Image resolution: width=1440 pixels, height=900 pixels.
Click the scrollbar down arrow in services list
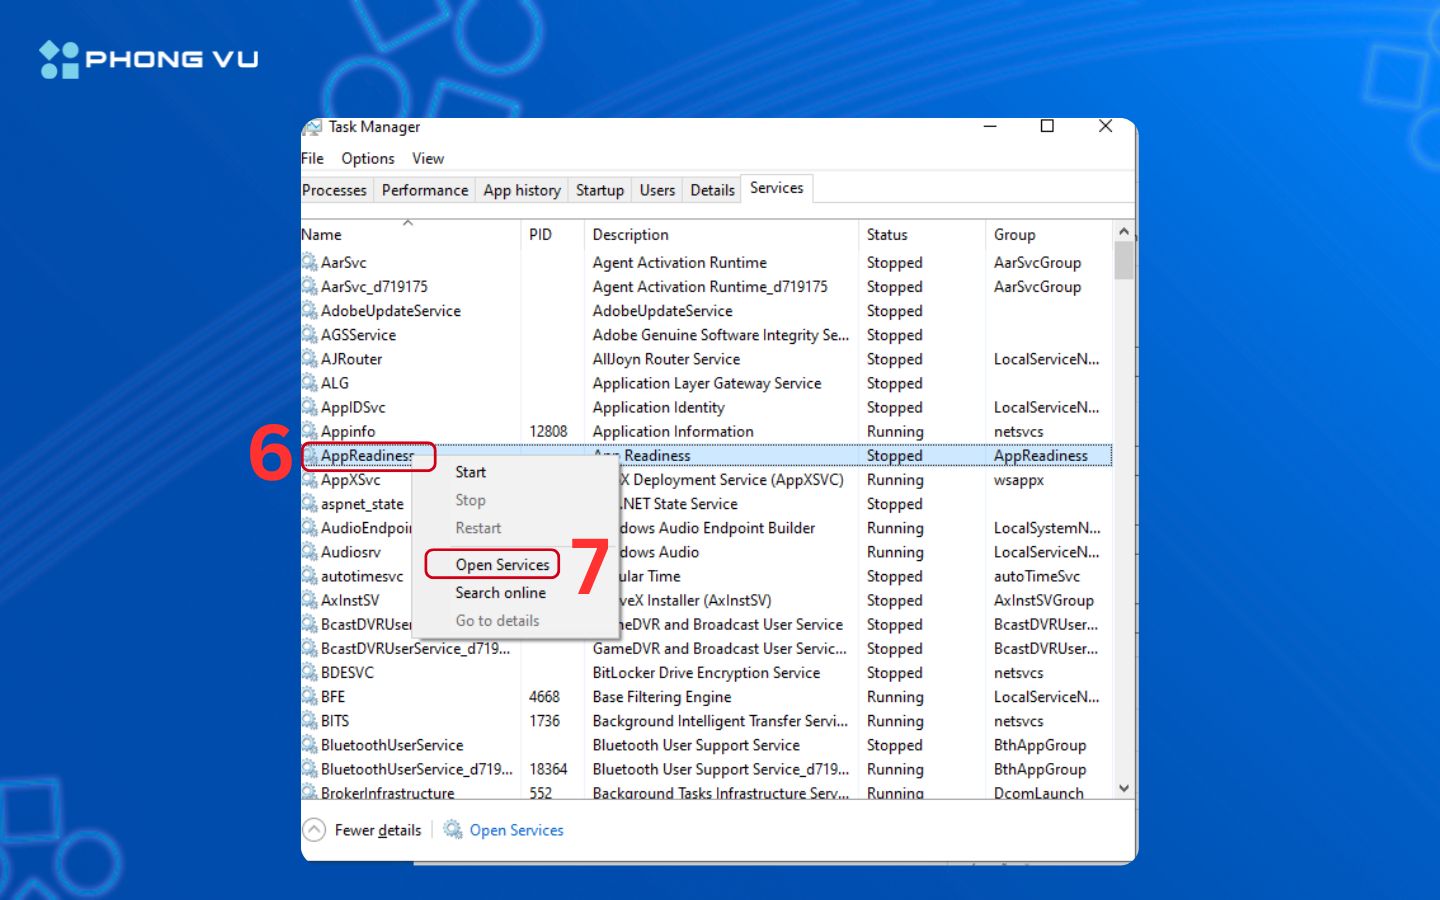[1124, 788]
